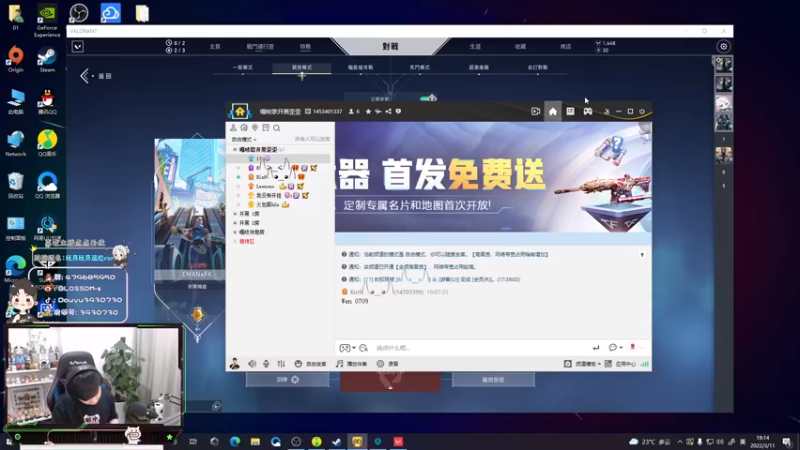The height and width of the screenshot is (450, 800).
Task: Mute the speaker in YY bottom bar
Action: click(x=252, y=364)
